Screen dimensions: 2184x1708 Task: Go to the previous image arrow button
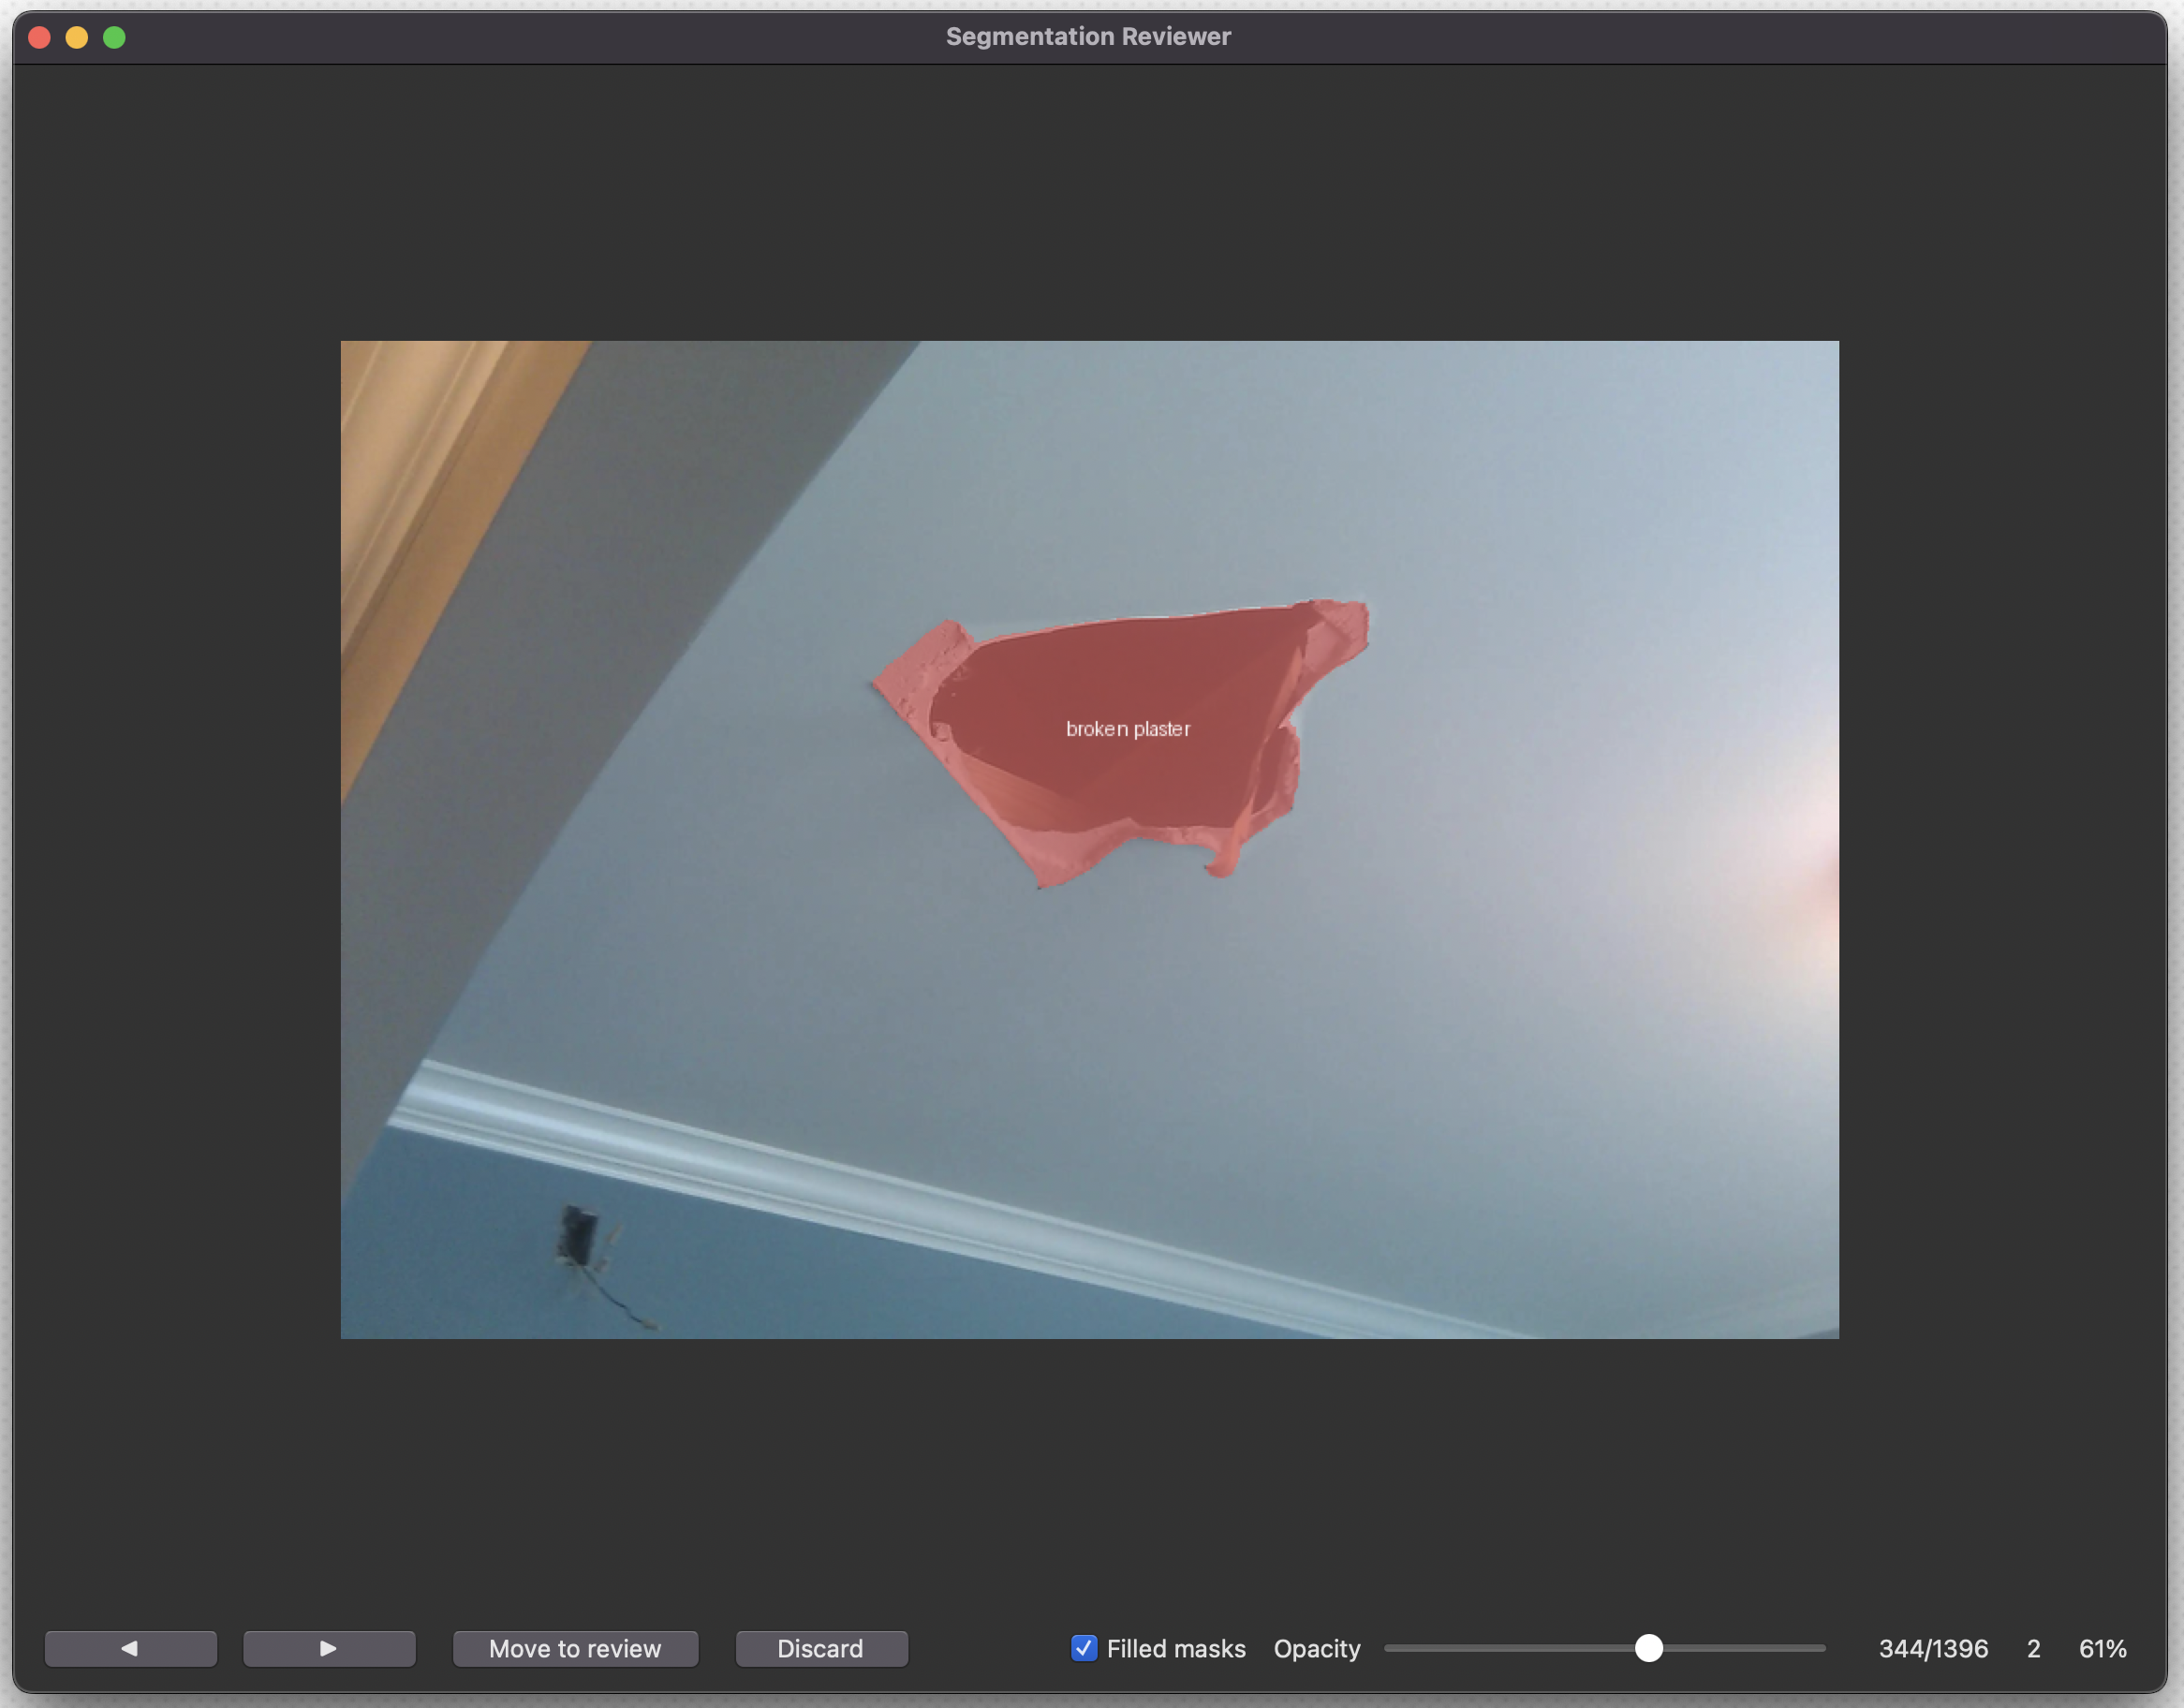point(130,1648)
